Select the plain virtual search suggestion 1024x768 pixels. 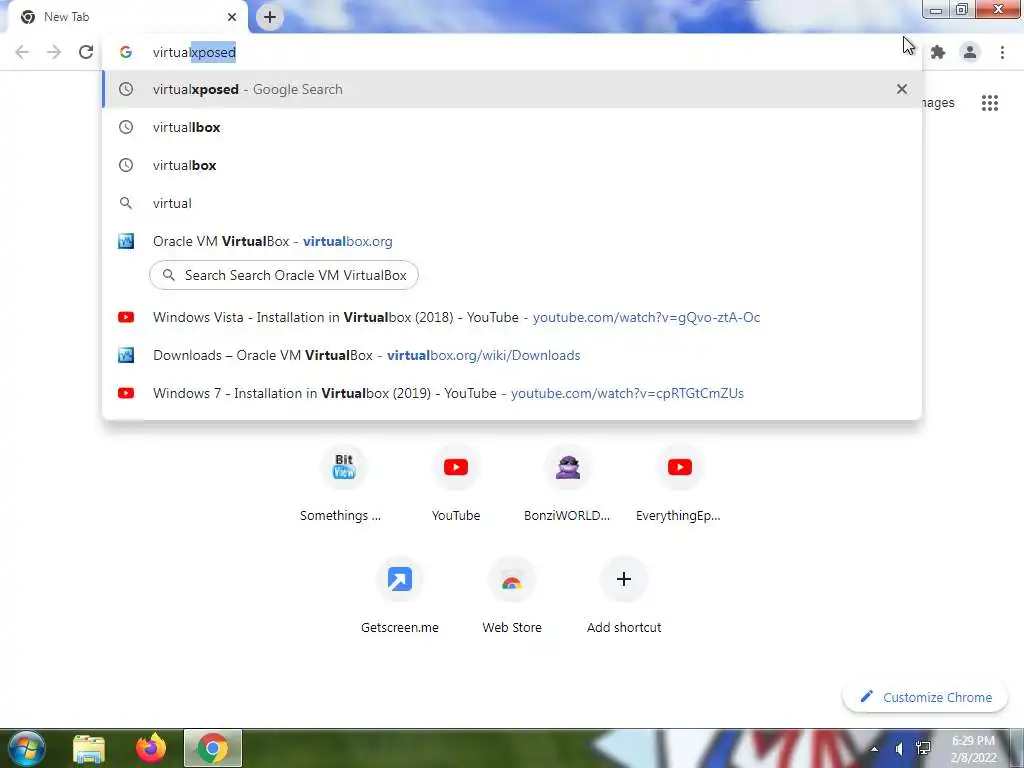point(512,203)
